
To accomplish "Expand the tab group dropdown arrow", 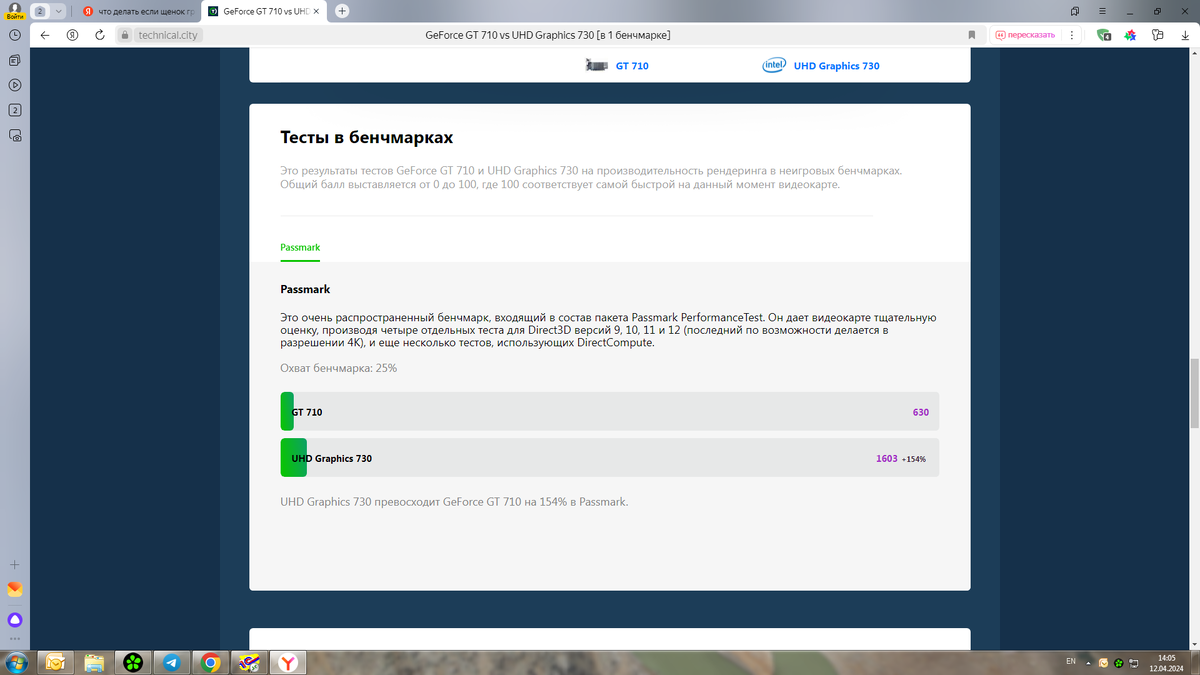I will click(x=58, y=11).
